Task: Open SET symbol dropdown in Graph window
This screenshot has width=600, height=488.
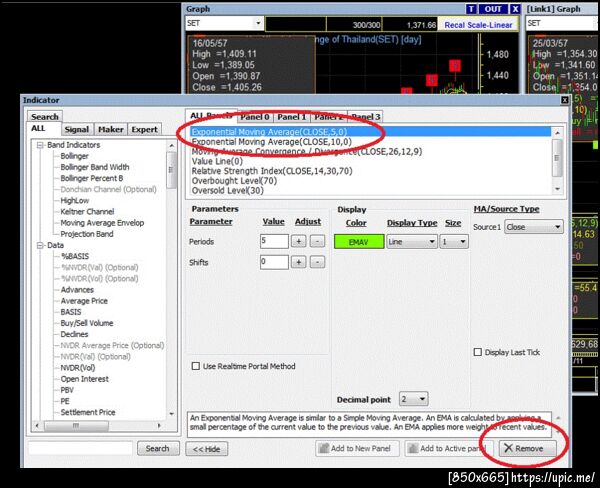Action: [258, 23]
